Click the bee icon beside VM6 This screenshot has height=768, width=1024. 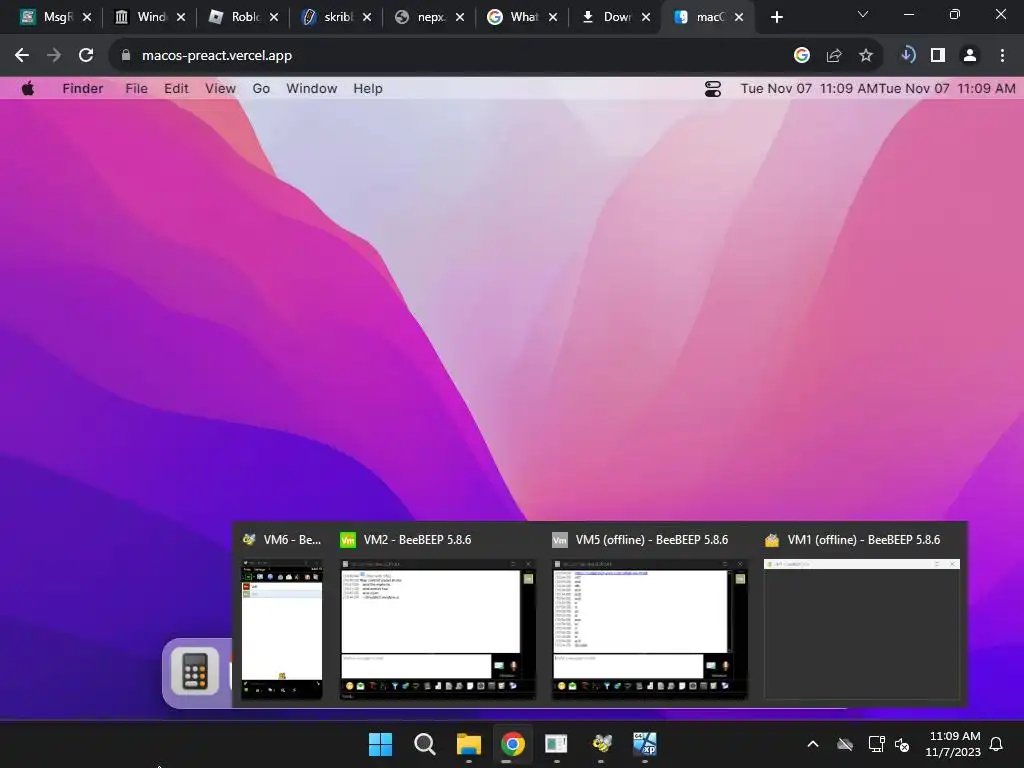point(249,540)
